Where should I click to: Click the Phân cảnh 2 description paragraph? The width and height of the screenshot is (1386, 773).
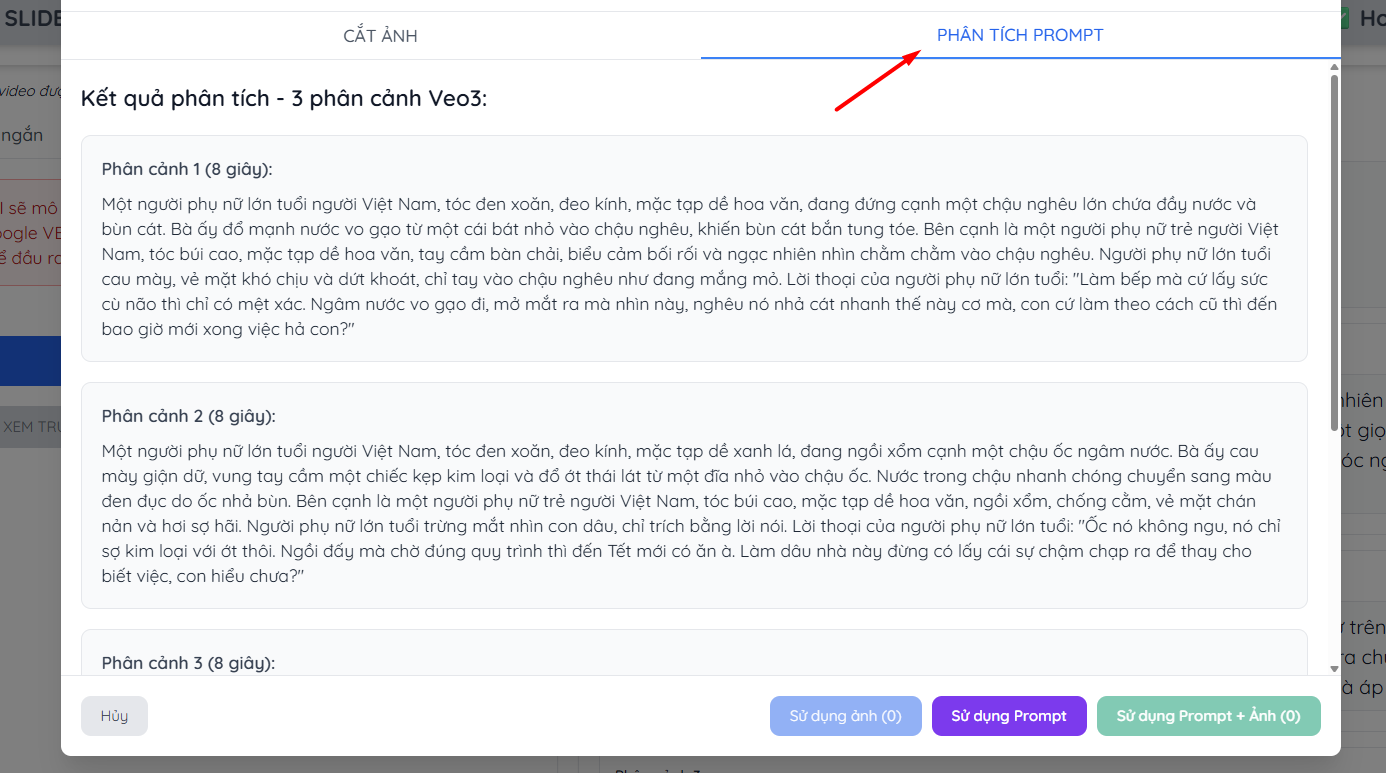[x=690, y=514]
